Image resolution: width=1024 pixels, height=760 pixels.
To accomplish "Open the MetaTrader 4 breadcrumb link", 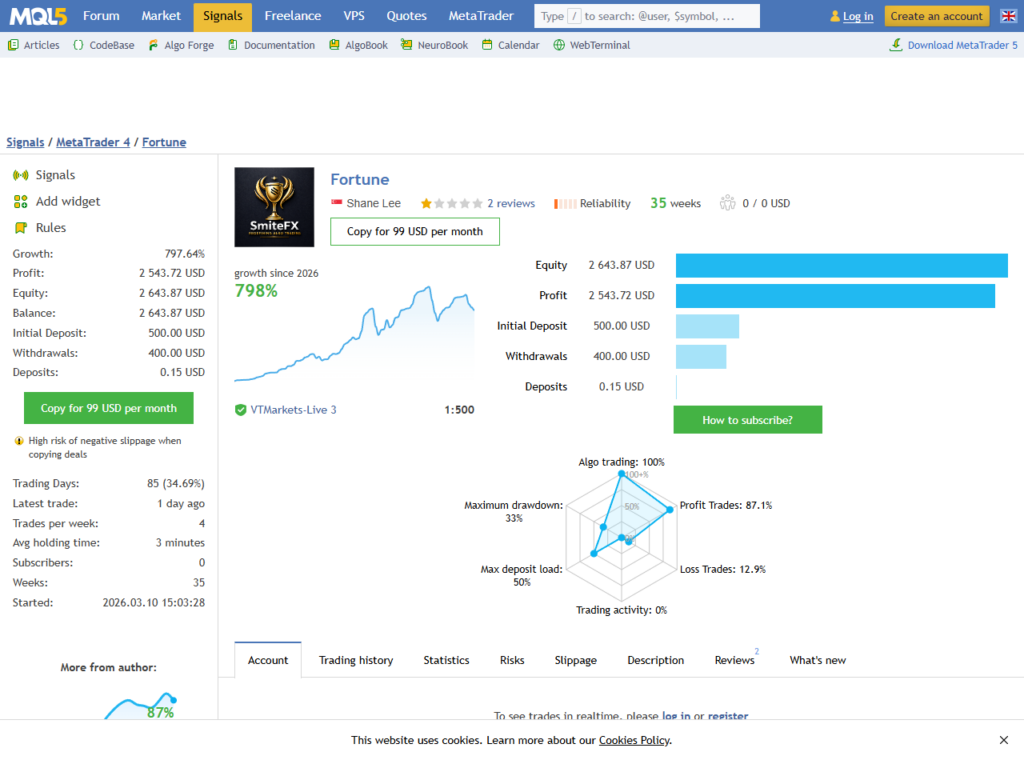I will (x=93, y=142).
